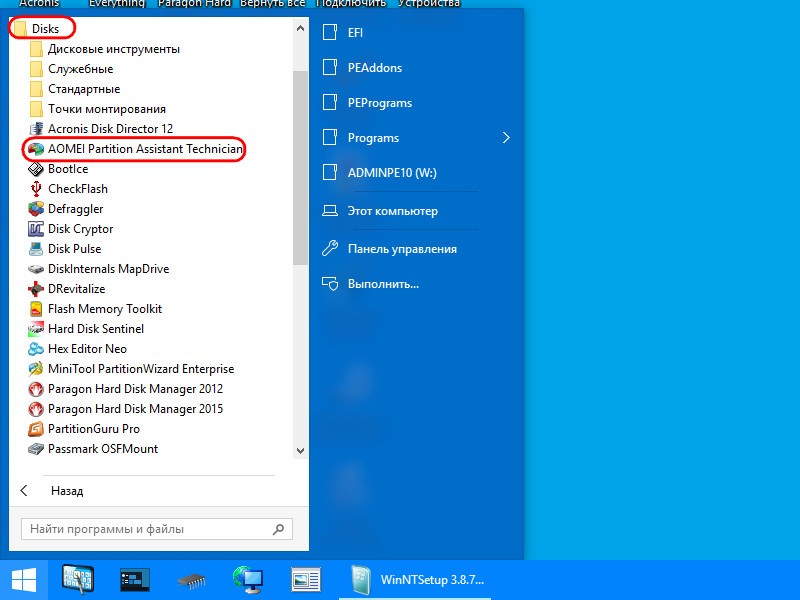
Task: Open the Acronis Disk Director 12 icon
Action: pos(36,129)
